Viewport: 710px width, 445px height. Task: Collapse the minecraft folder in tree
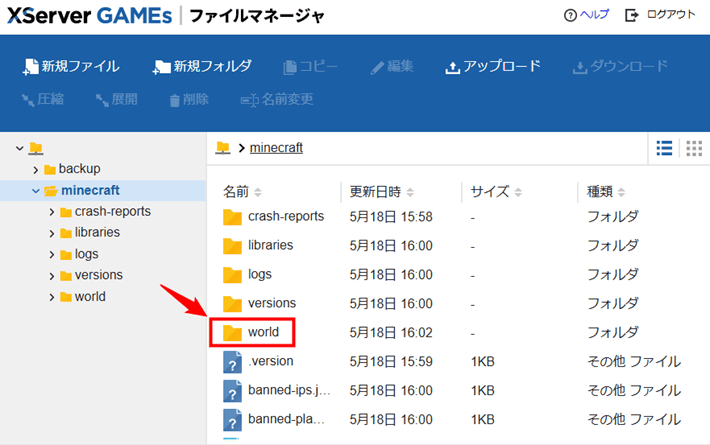36,191
